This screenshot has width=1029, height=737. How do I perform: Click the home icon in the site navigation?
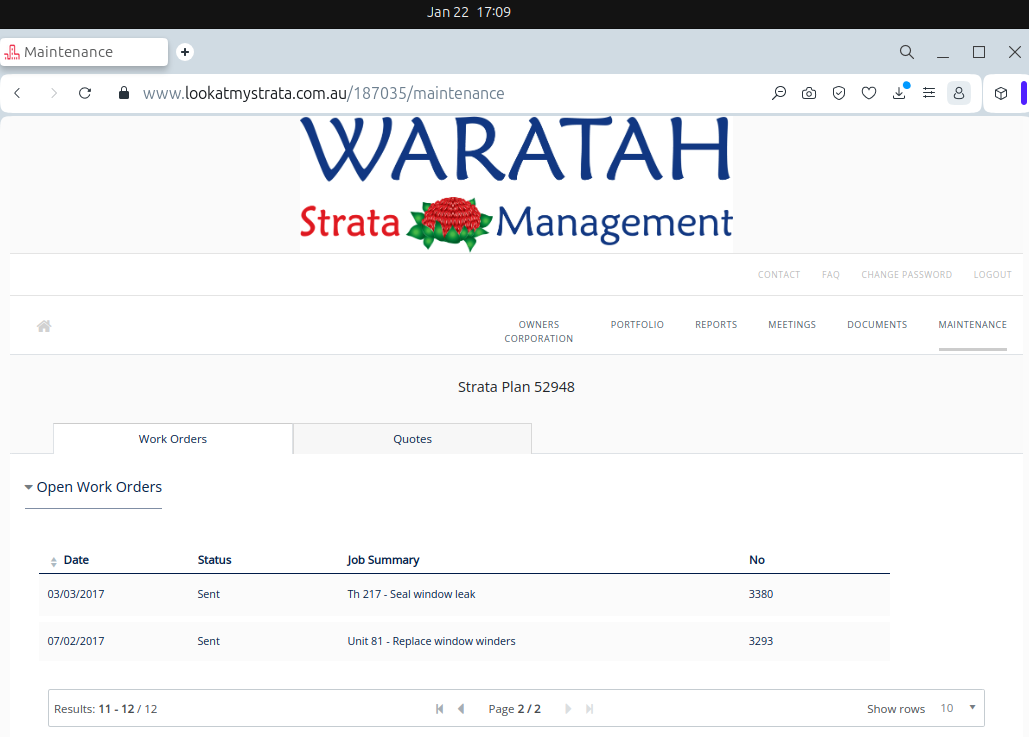44,326
